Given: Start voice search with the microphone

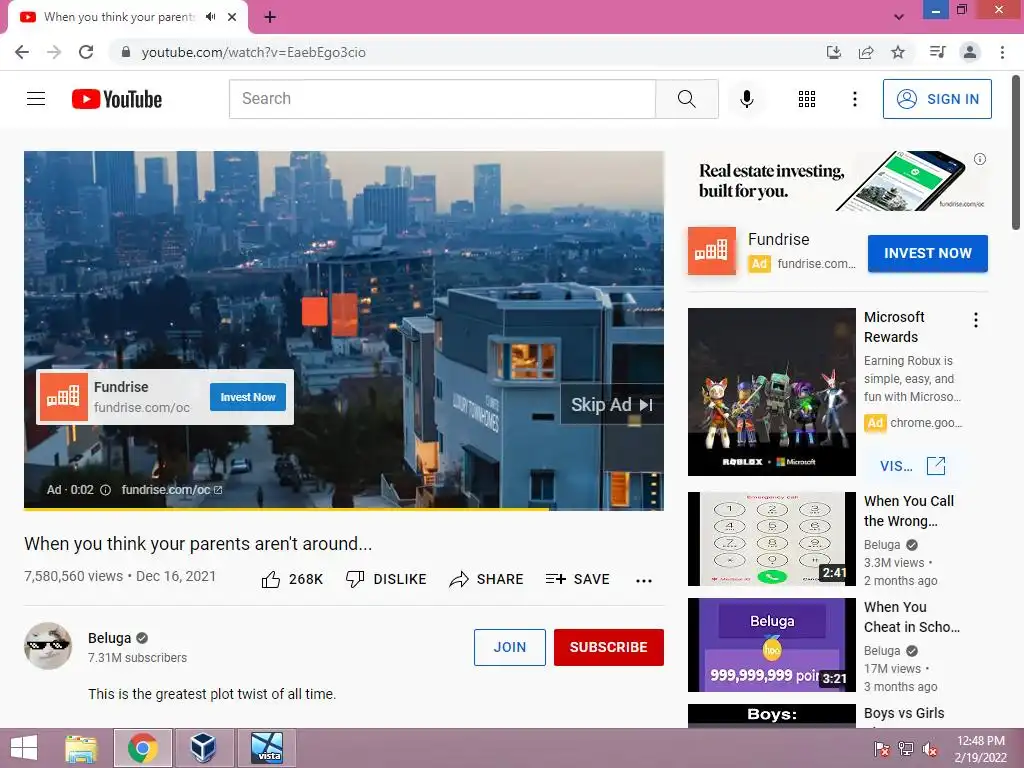Looking at the screenshot, I should 746,99.
